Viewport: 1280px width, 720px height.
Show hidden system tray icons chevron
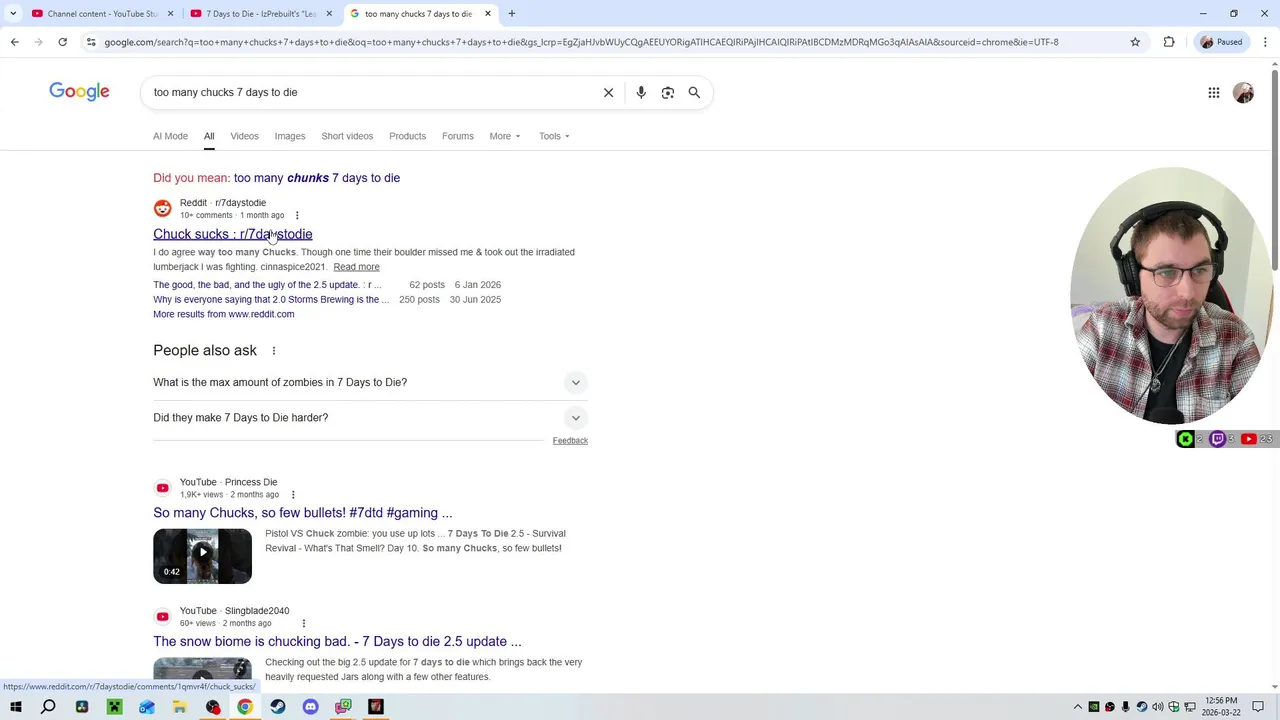(x=1077, y=707)
